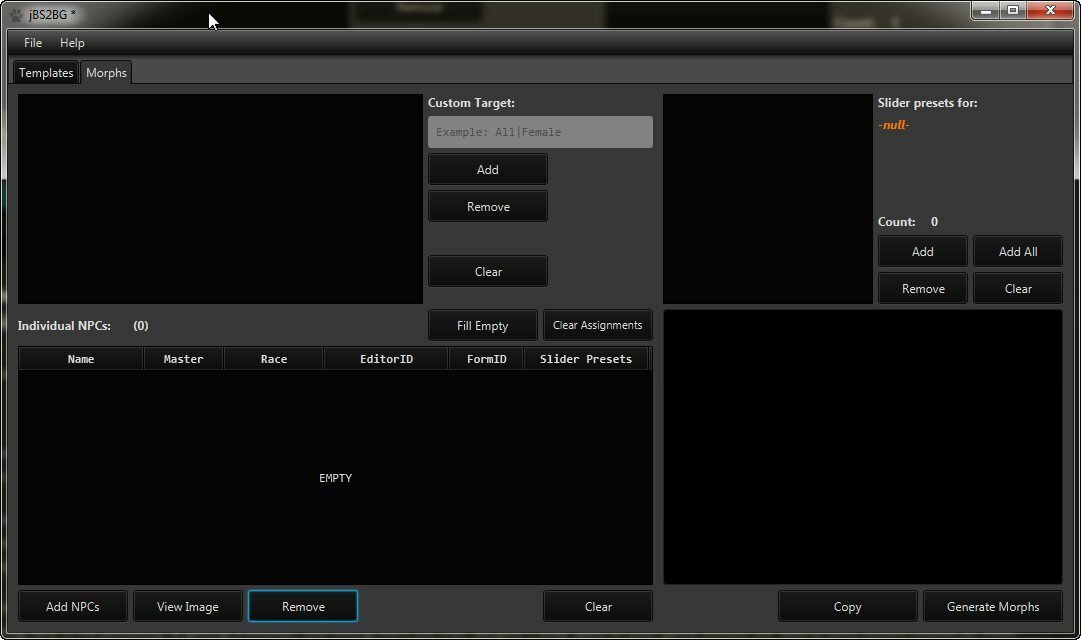This screenshot has height=640, width=1081.
Task: Close the jBS2BG window
Action: [x=1050, y=10]
